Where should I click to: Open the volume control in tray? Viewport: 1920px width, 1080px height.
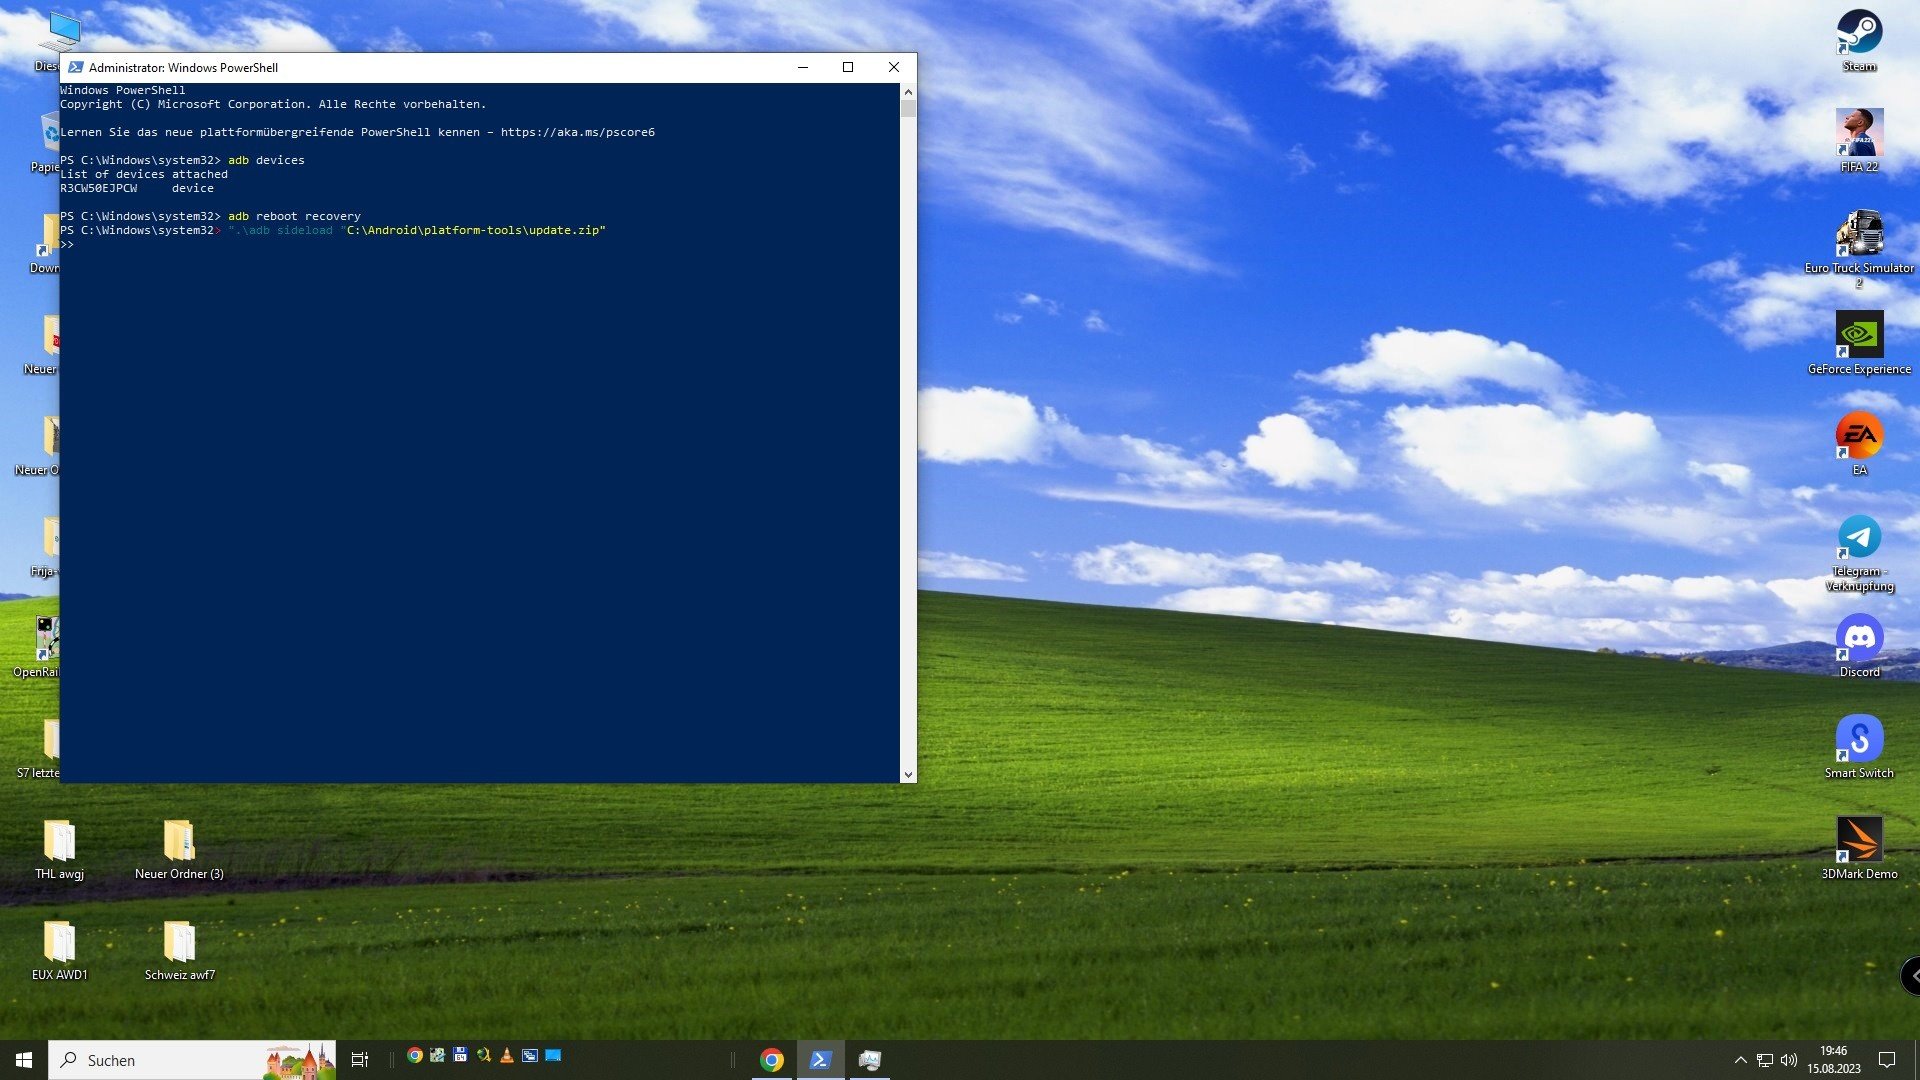[1789, 1060]
